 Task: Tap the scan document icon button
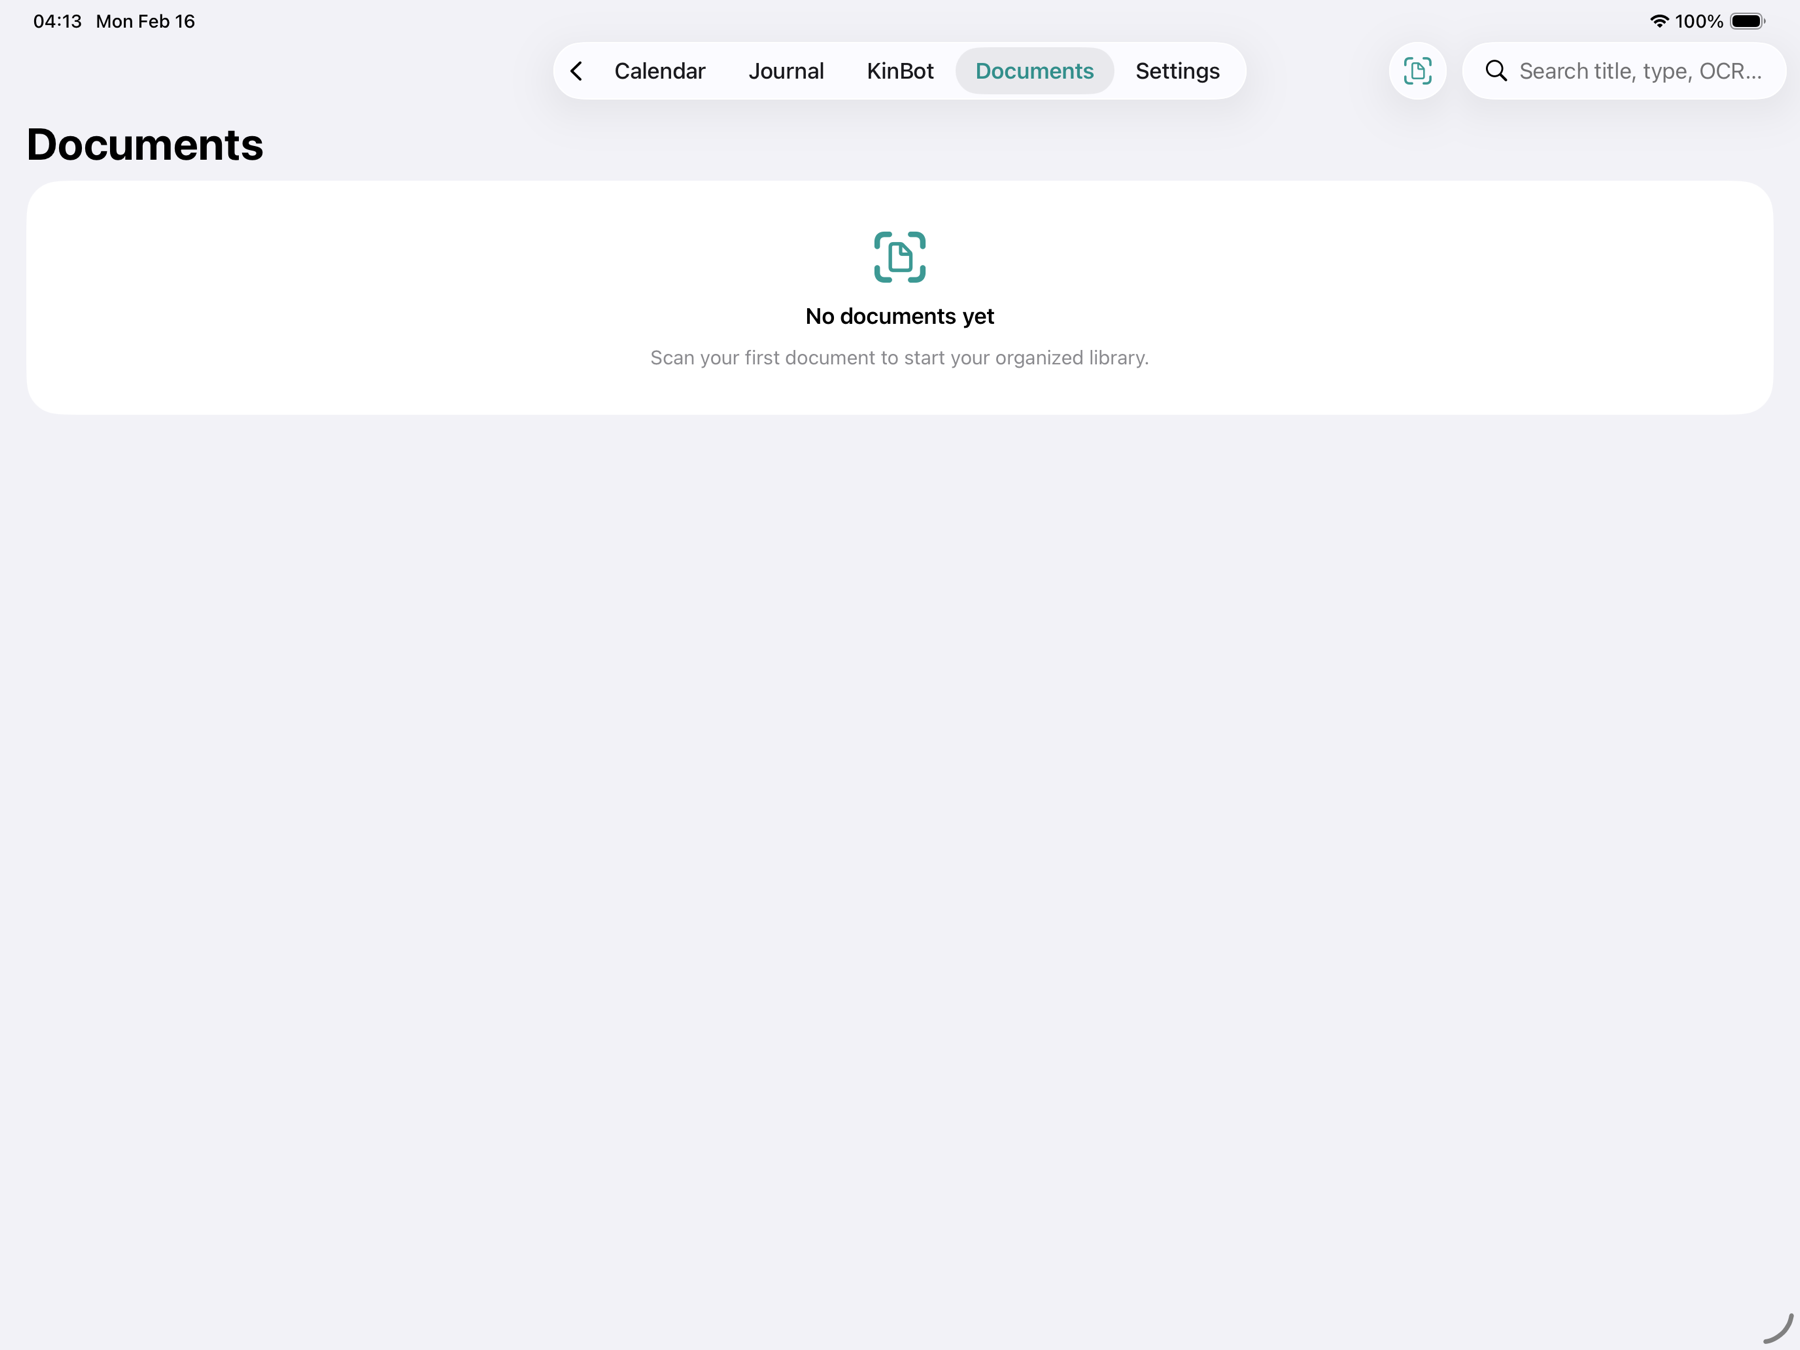(1417, 71)
